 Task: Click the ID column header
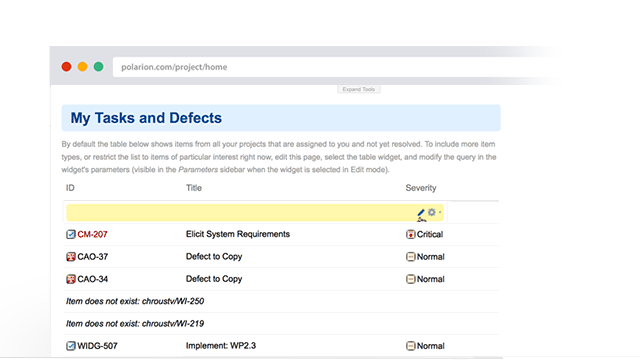click(x=70, y=188)
